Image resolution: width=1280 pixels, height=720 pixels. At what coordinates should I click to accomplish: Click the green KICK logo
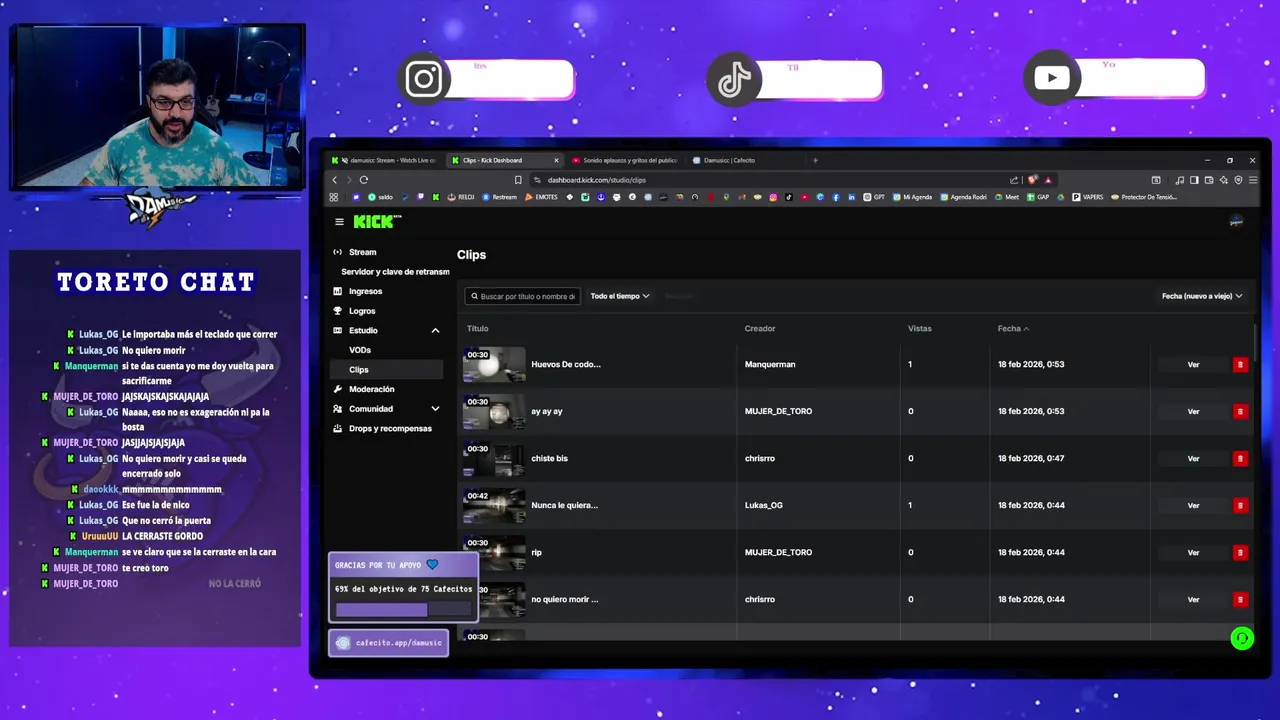377,222
